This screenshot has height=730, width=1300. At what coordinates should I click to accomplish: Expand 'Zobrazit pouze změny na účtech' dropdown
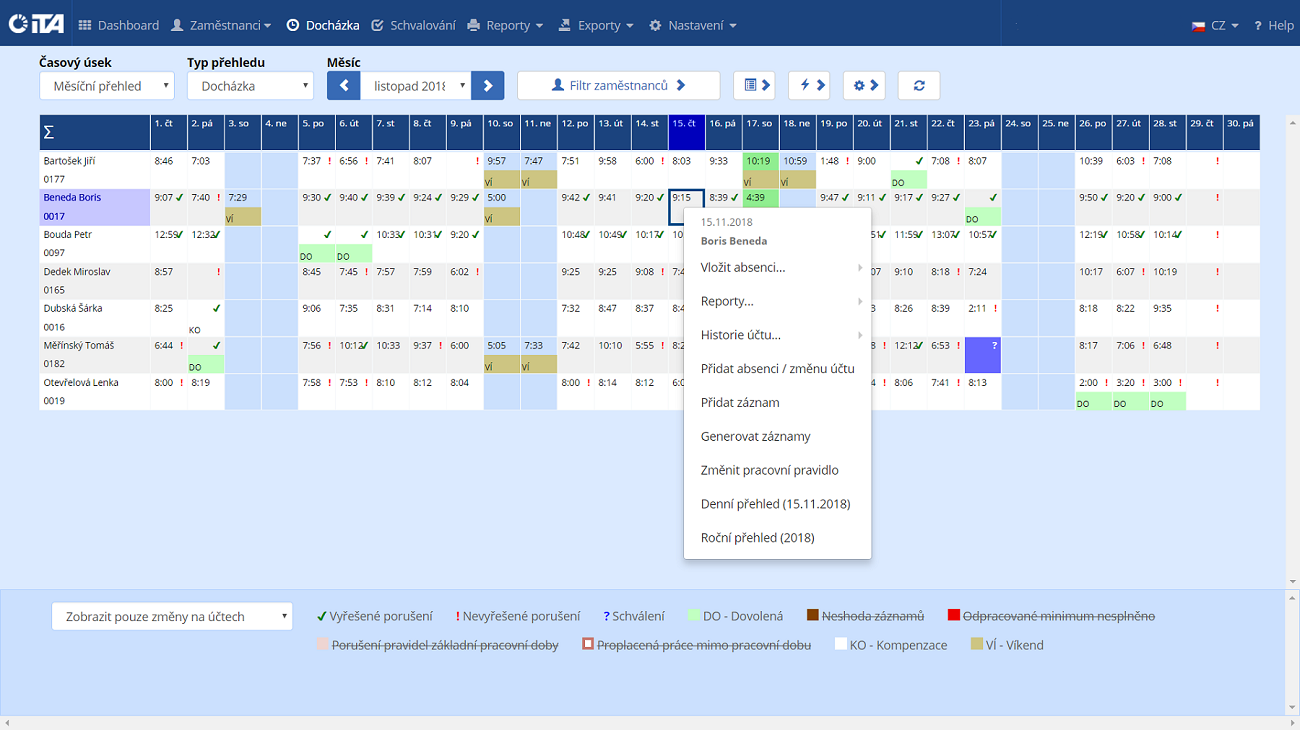(x=172, y=617)
